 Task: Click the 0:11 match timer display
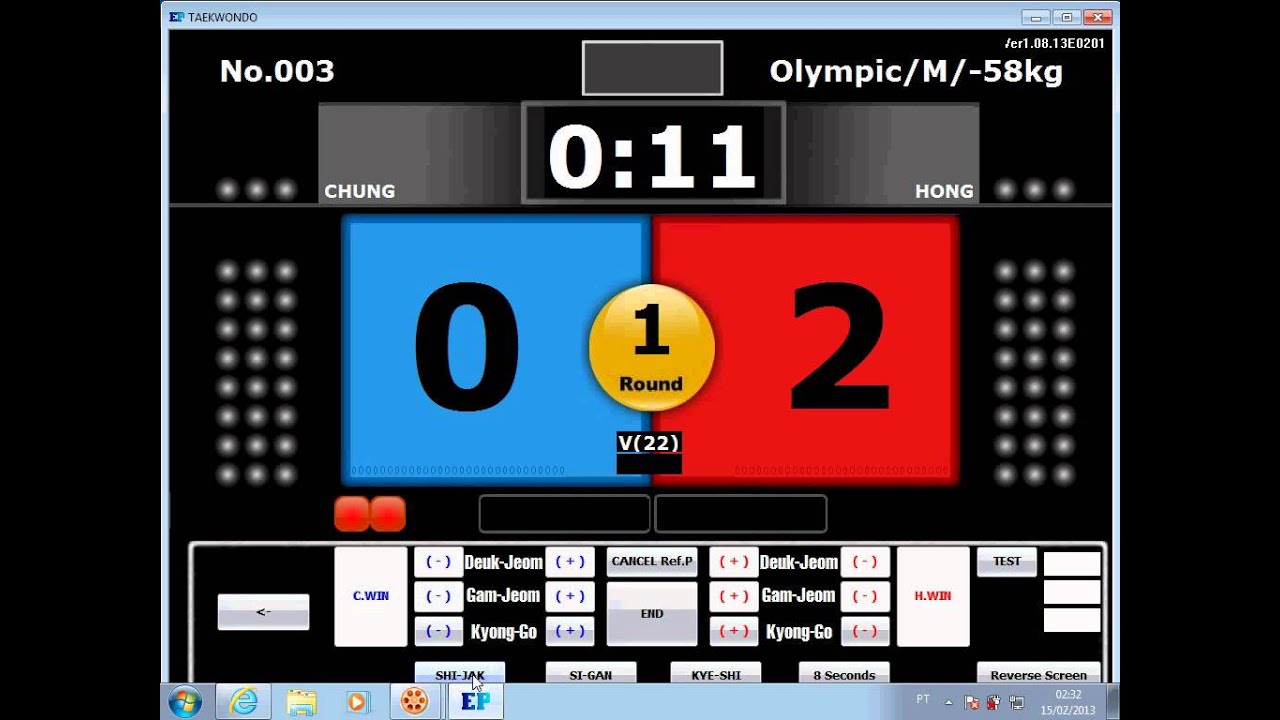click(653, 154)
